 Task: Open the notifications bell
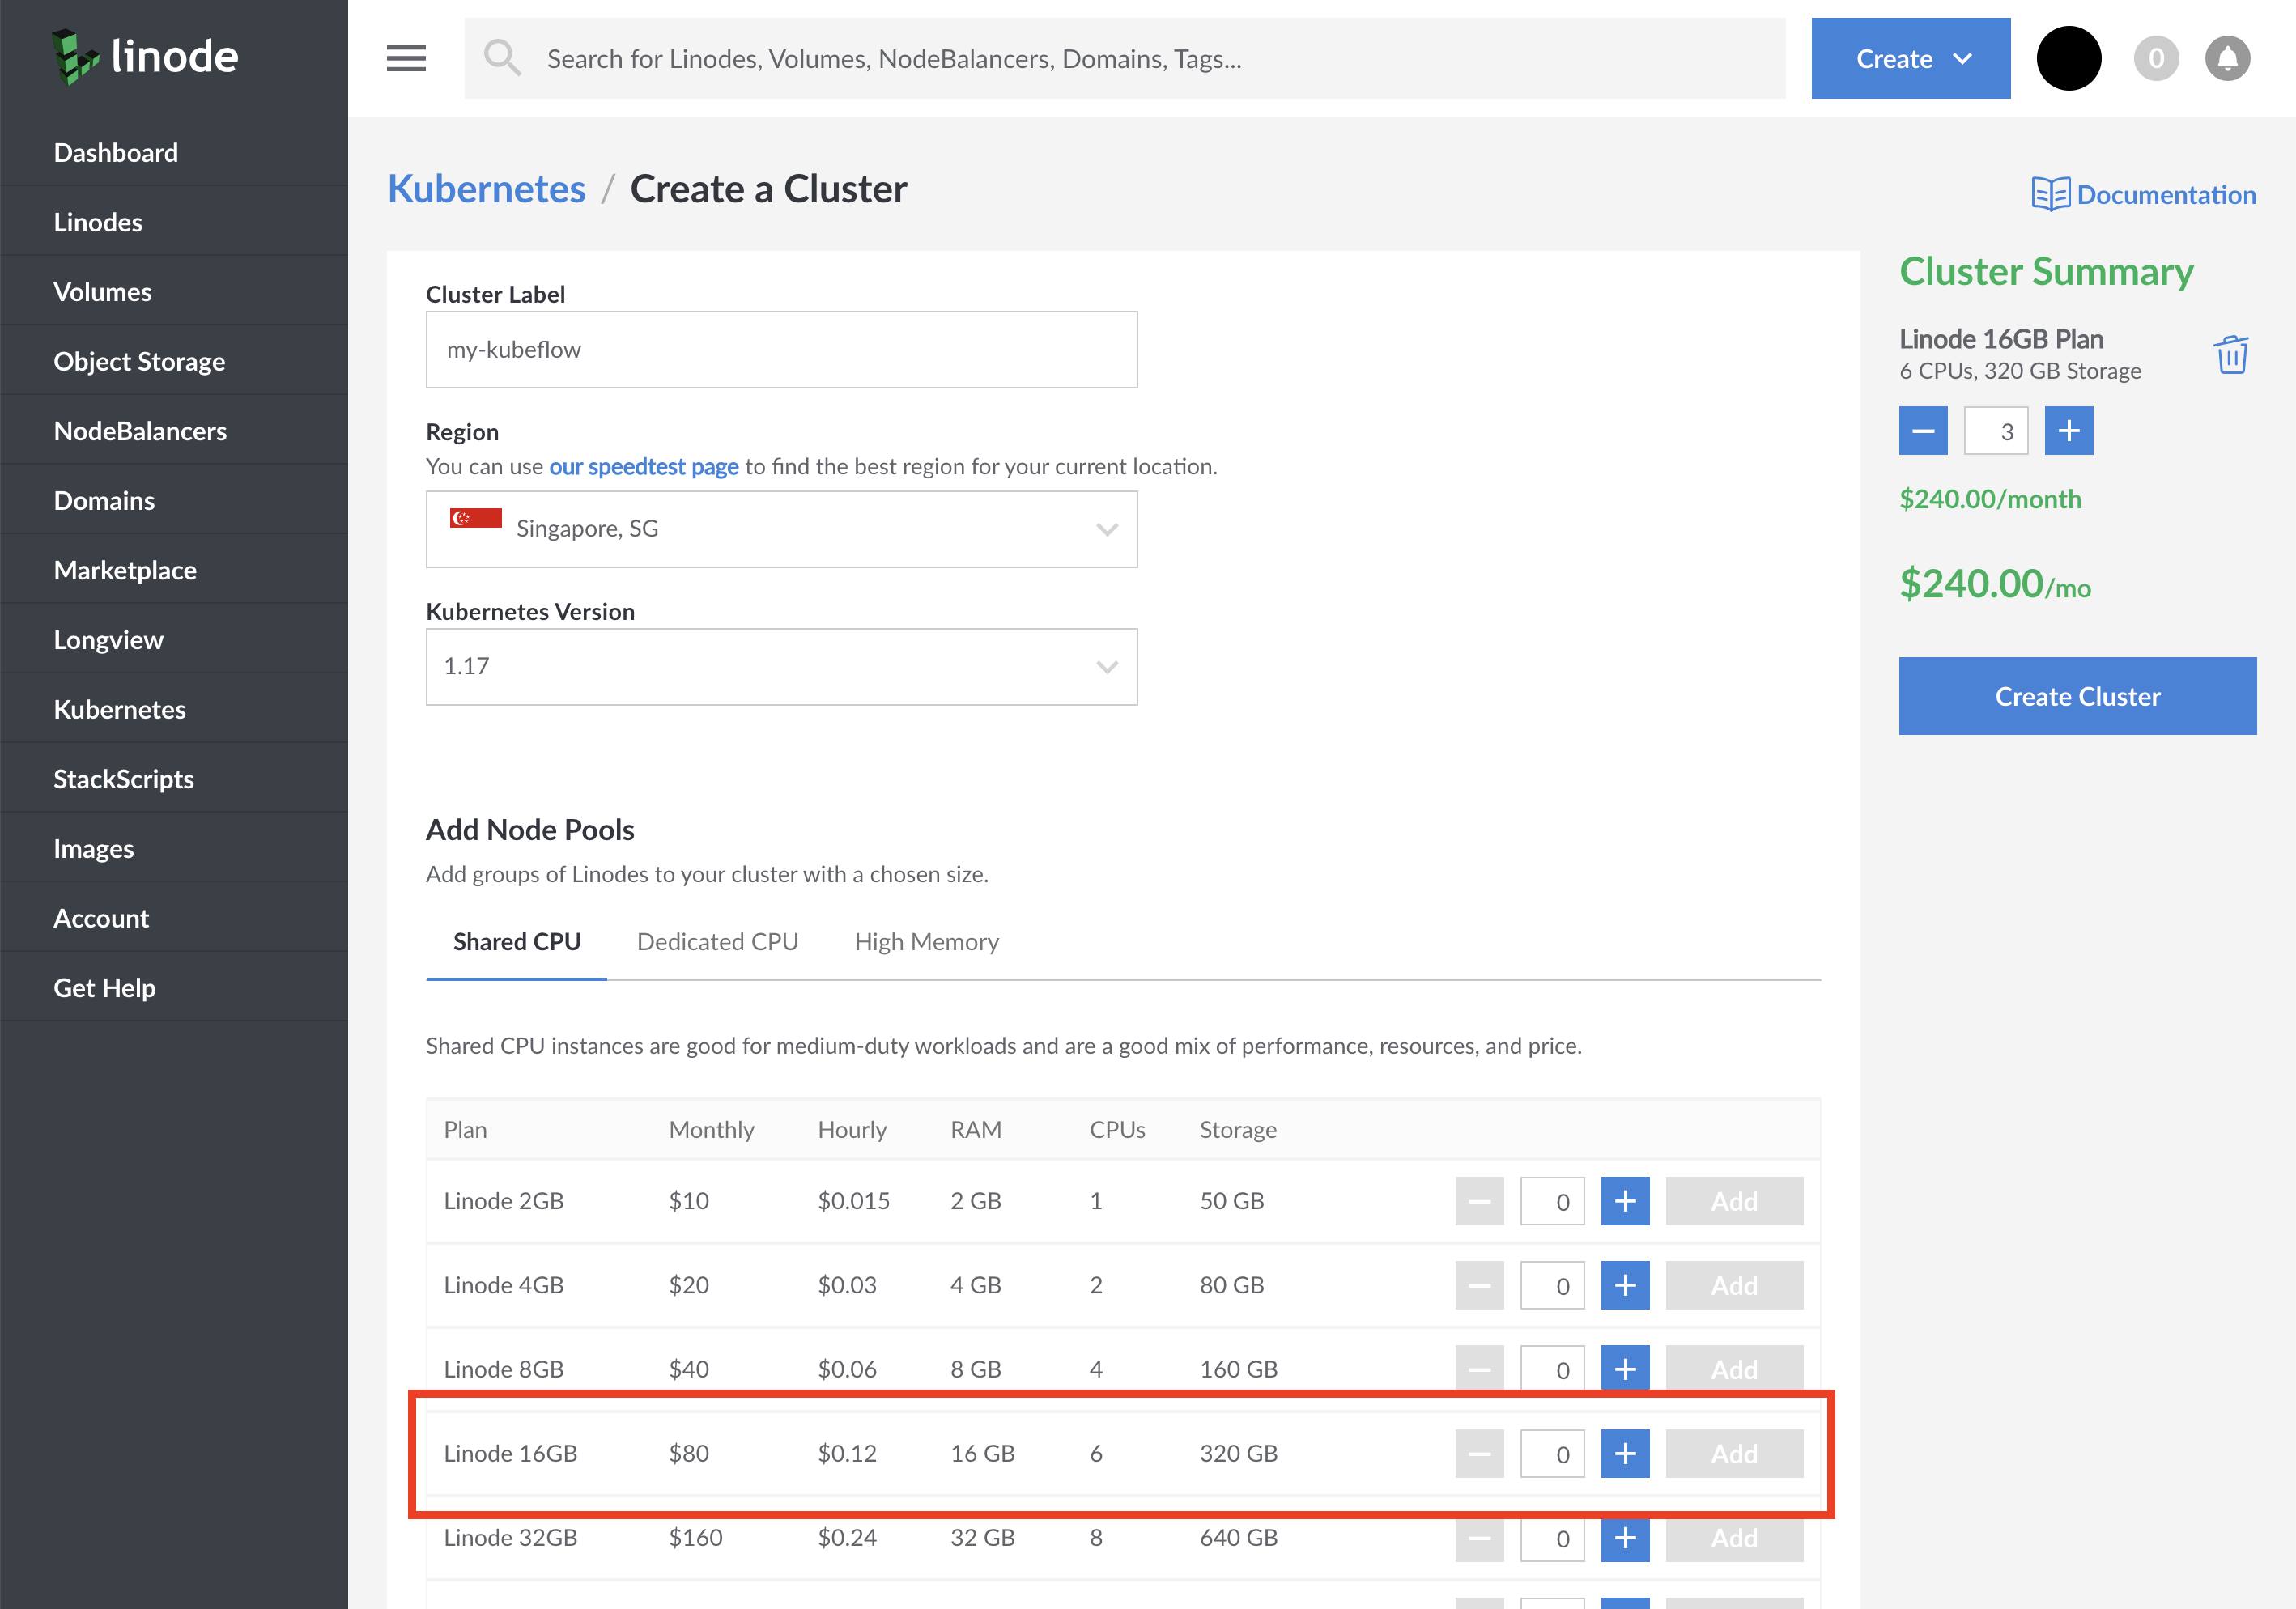2227,58
